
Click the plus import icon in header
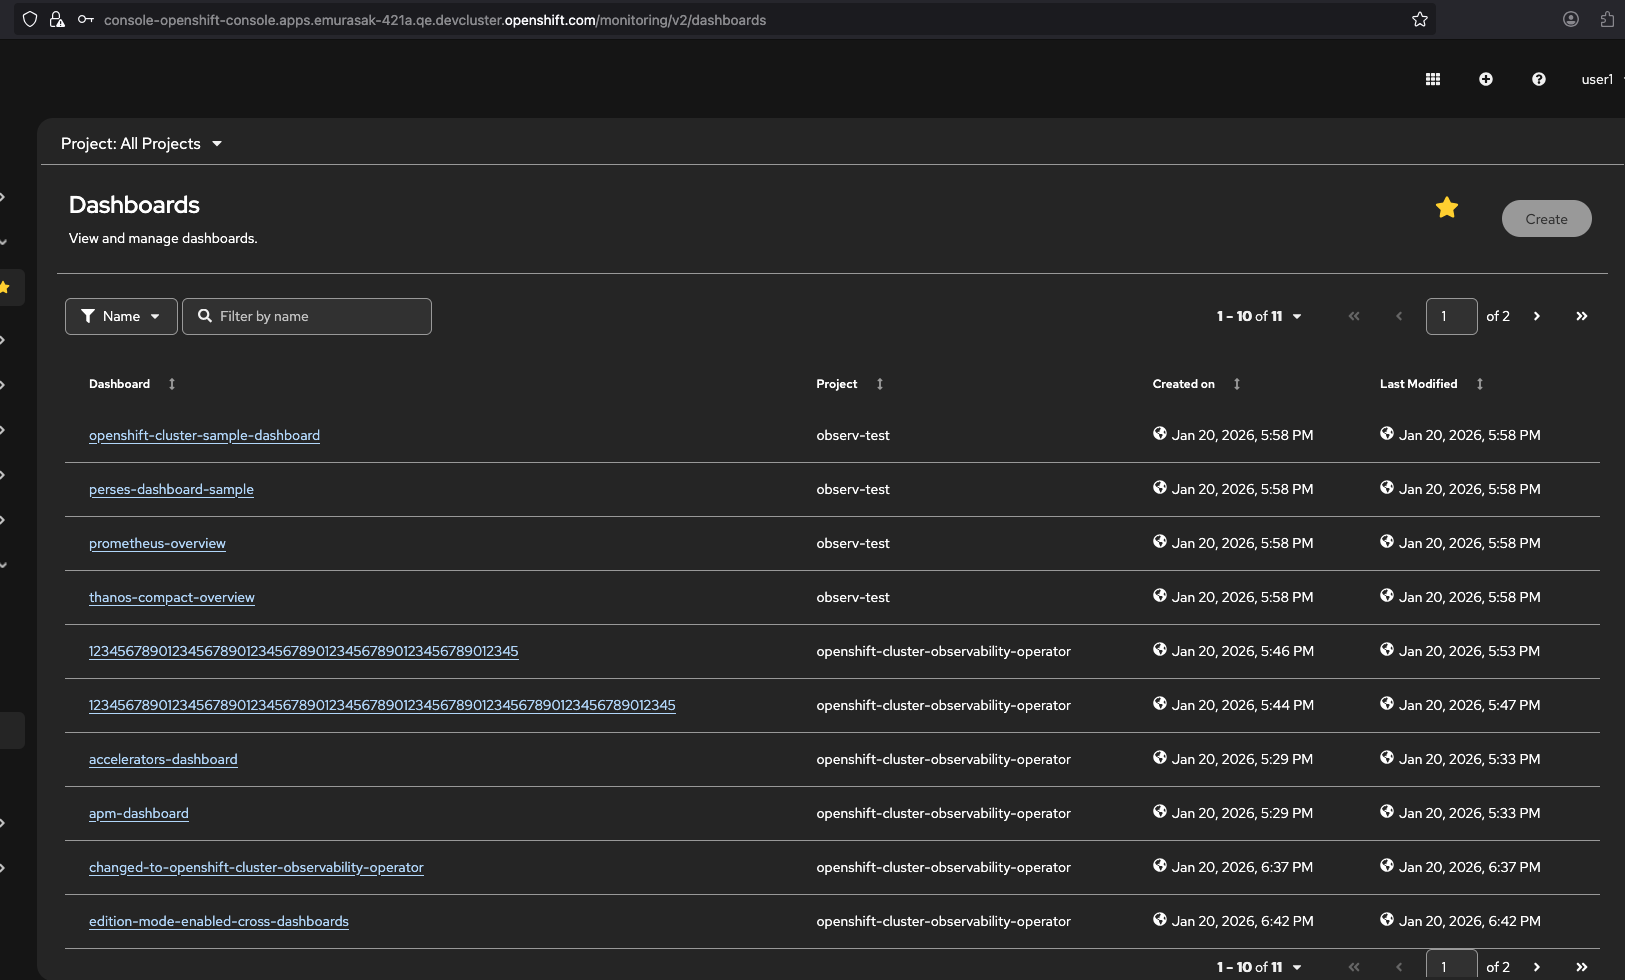(x=1485, y=79)
